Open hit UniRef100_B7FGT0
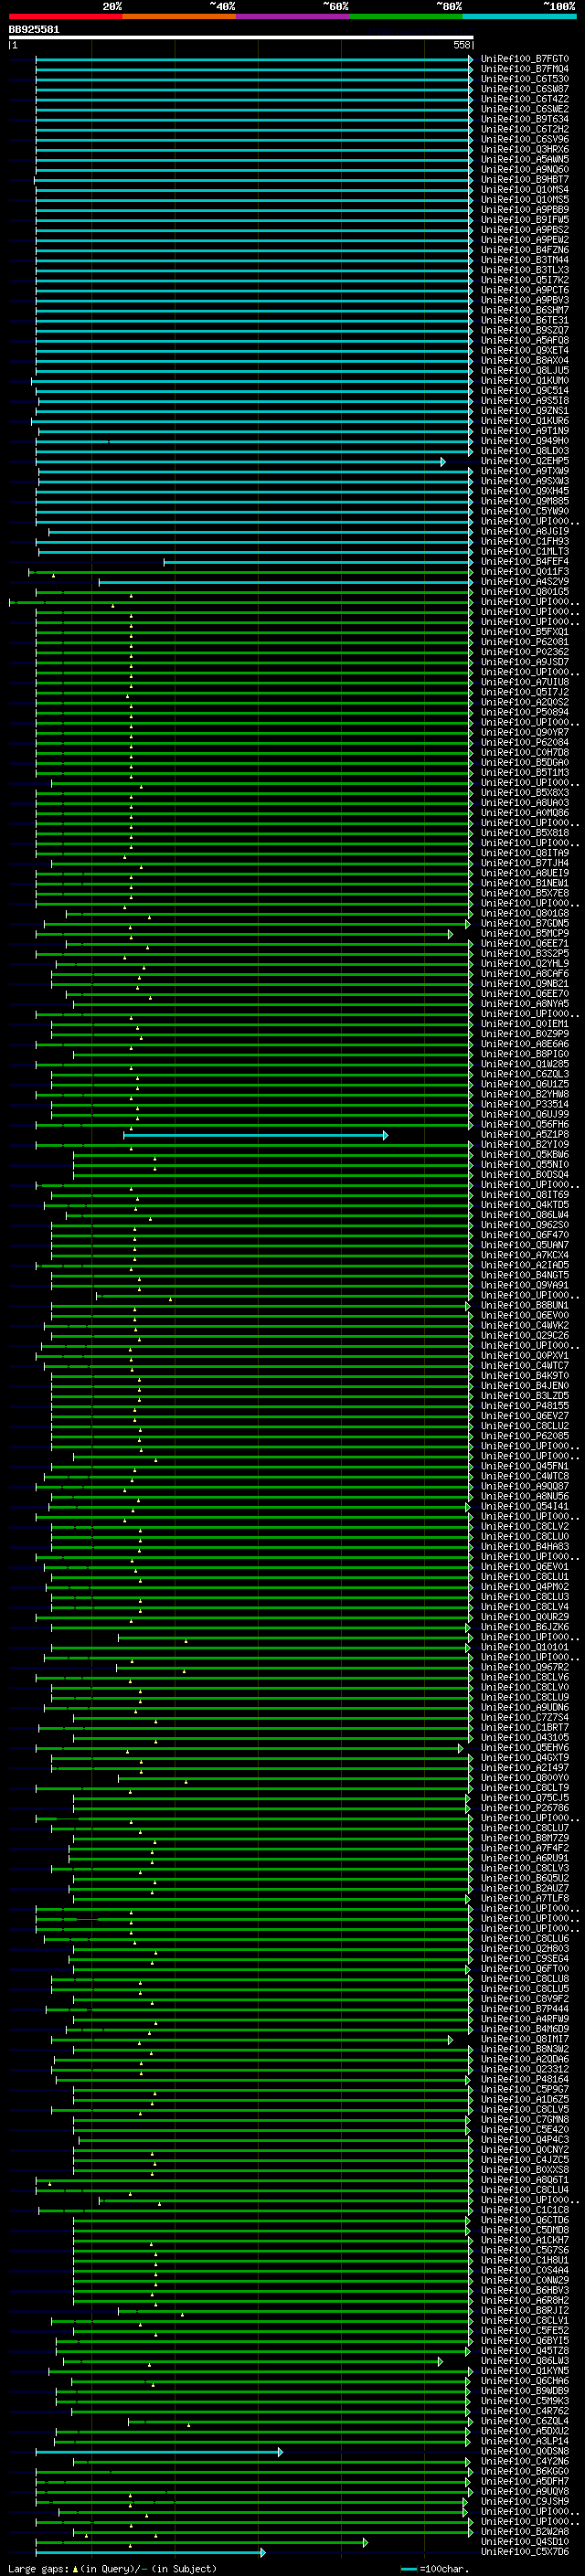The width and height of the screenshot is (585, 2576). point(524,59)
